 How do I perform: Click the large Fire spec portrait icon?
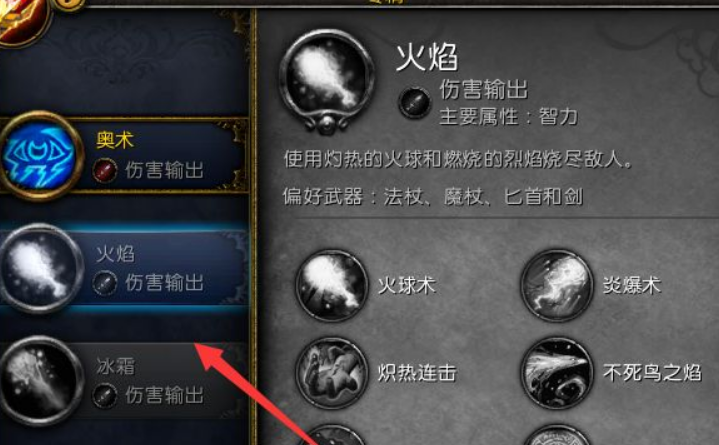(x=326, y=81)
